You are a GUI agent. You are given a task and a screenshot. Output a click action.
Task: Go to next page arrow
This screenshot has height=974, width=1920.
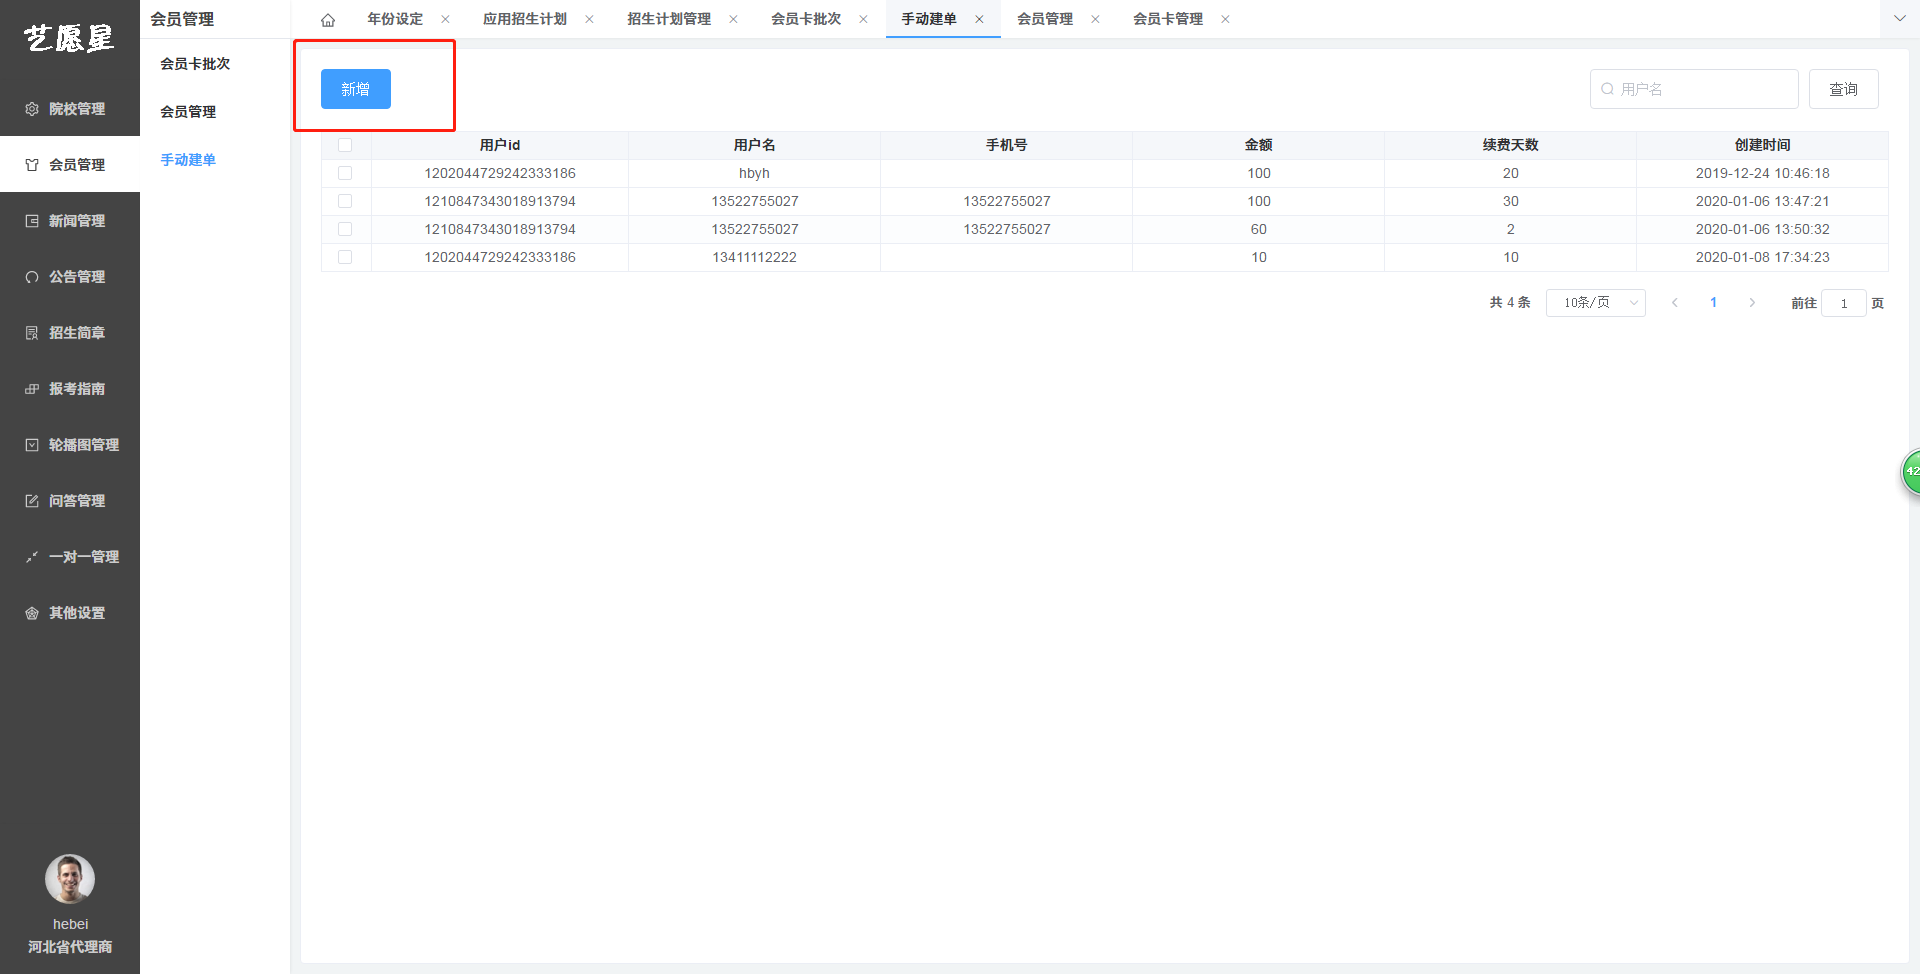point(1752,303)
